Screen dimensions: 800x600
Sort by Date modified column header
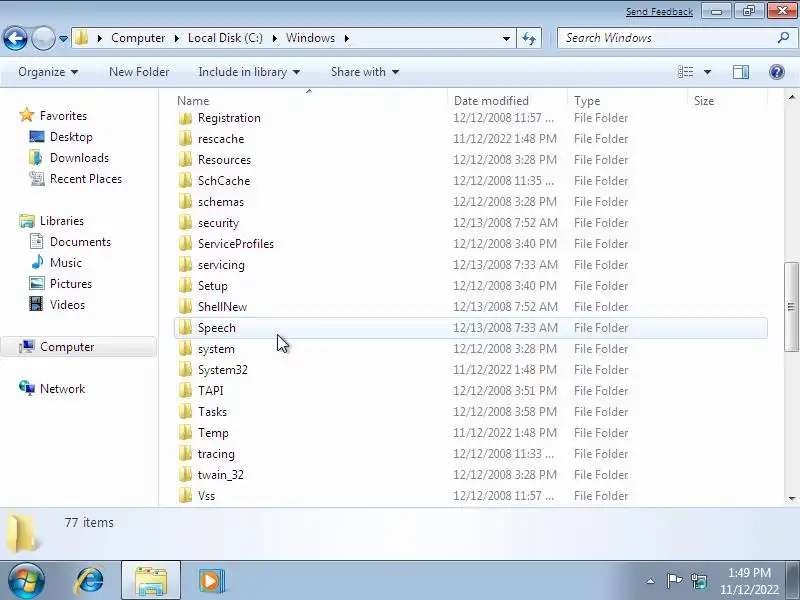pos(491,101)
